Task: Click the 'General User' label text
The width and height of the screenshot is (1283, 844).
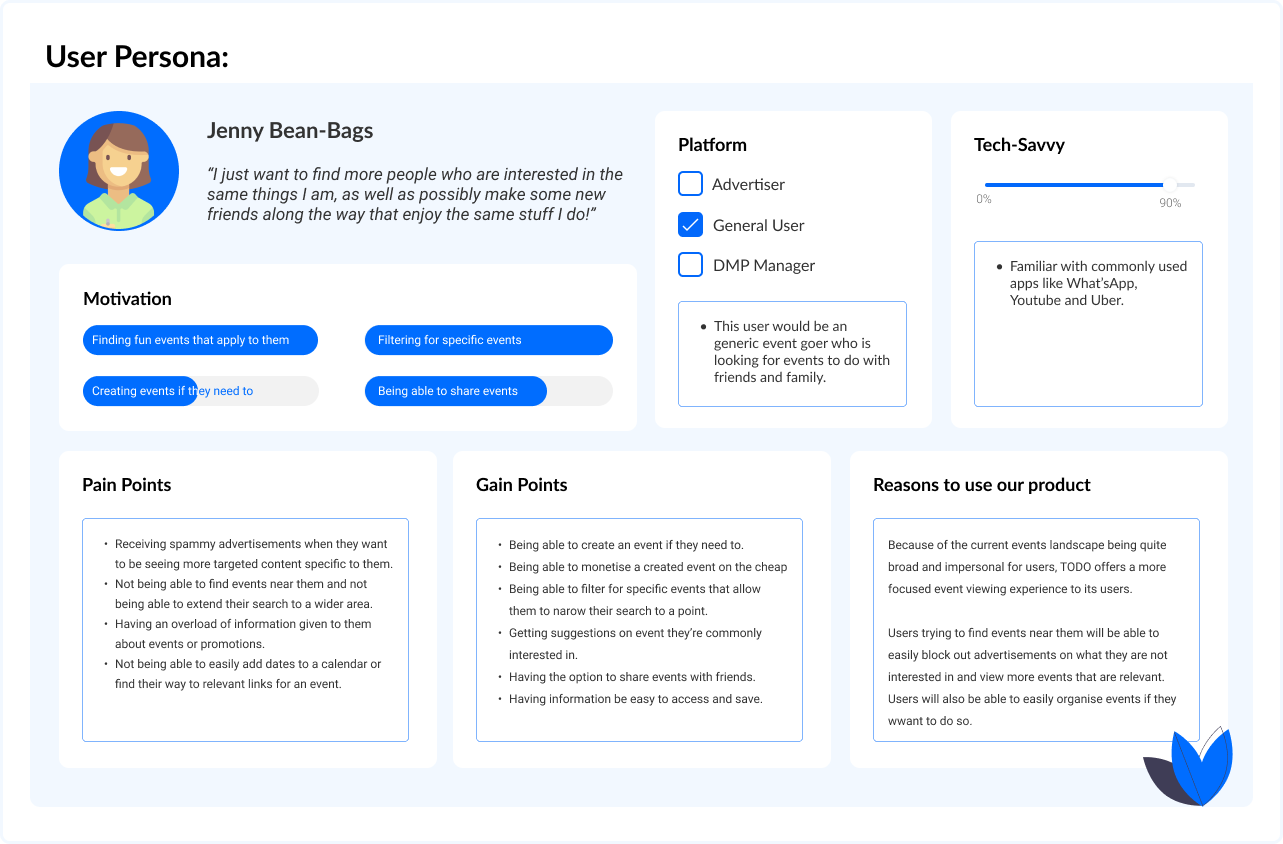Action: [758, 226]
